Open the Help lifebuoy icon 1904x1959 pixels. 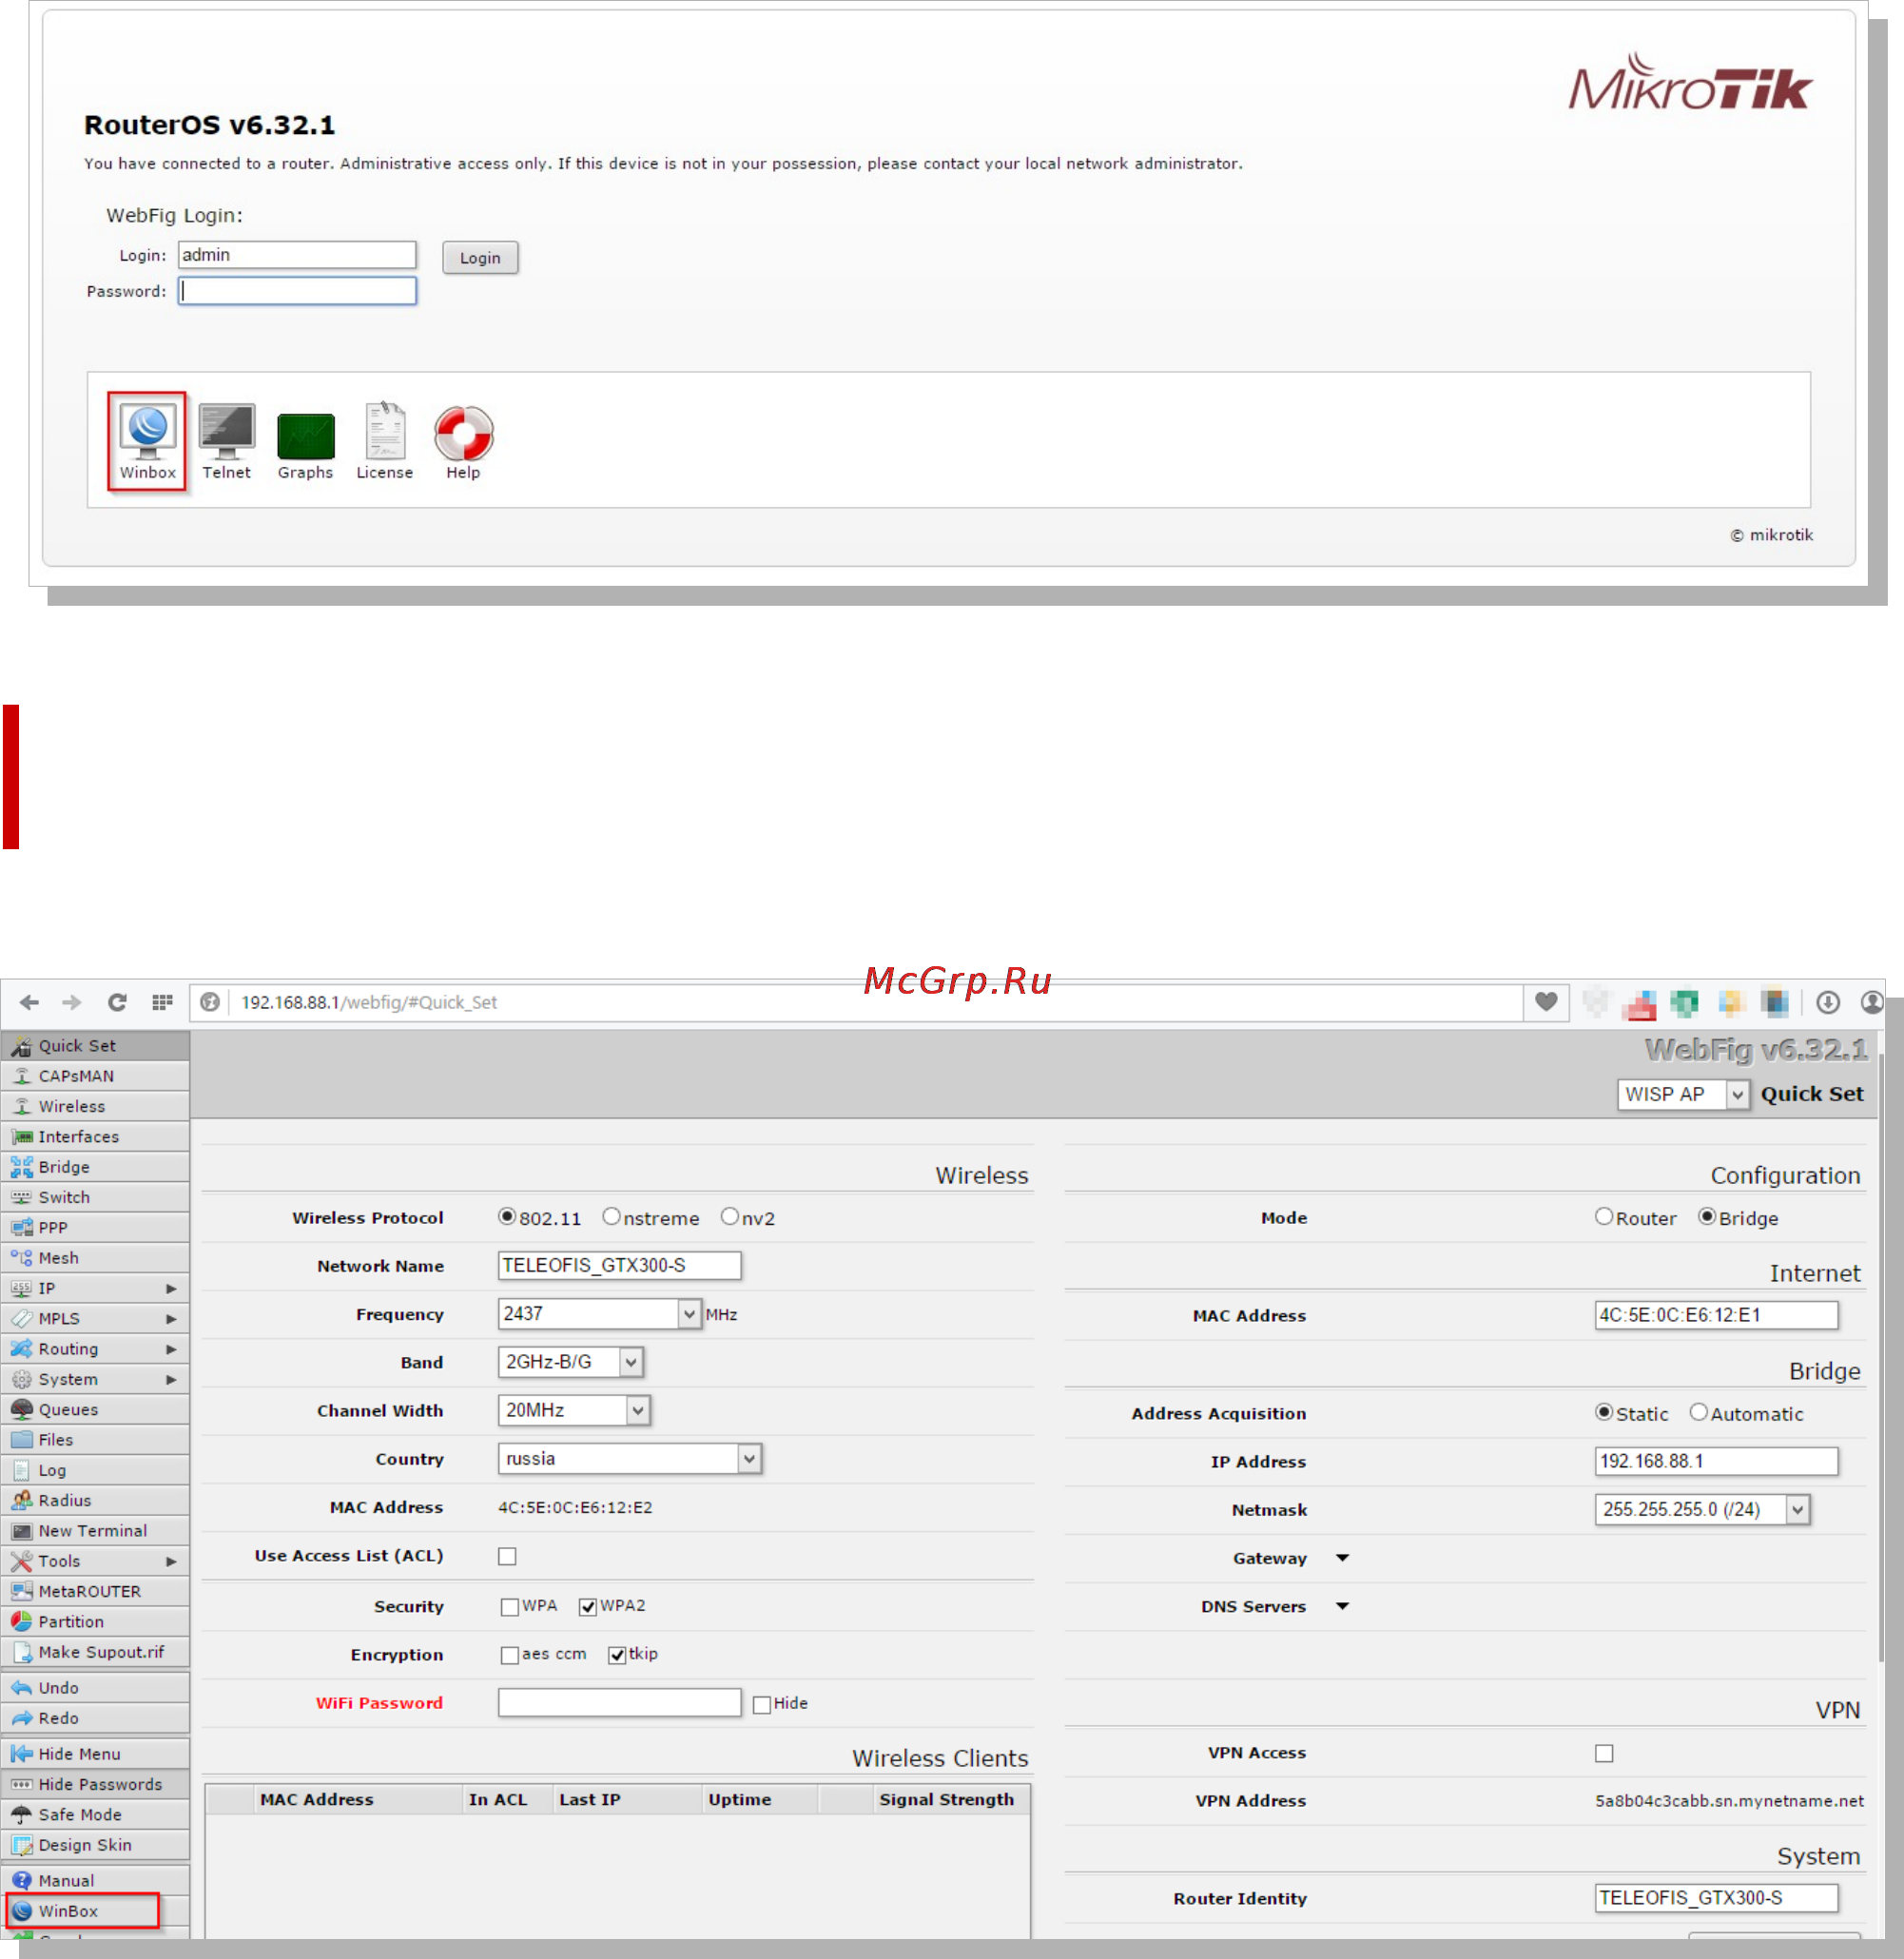(463, 443)
